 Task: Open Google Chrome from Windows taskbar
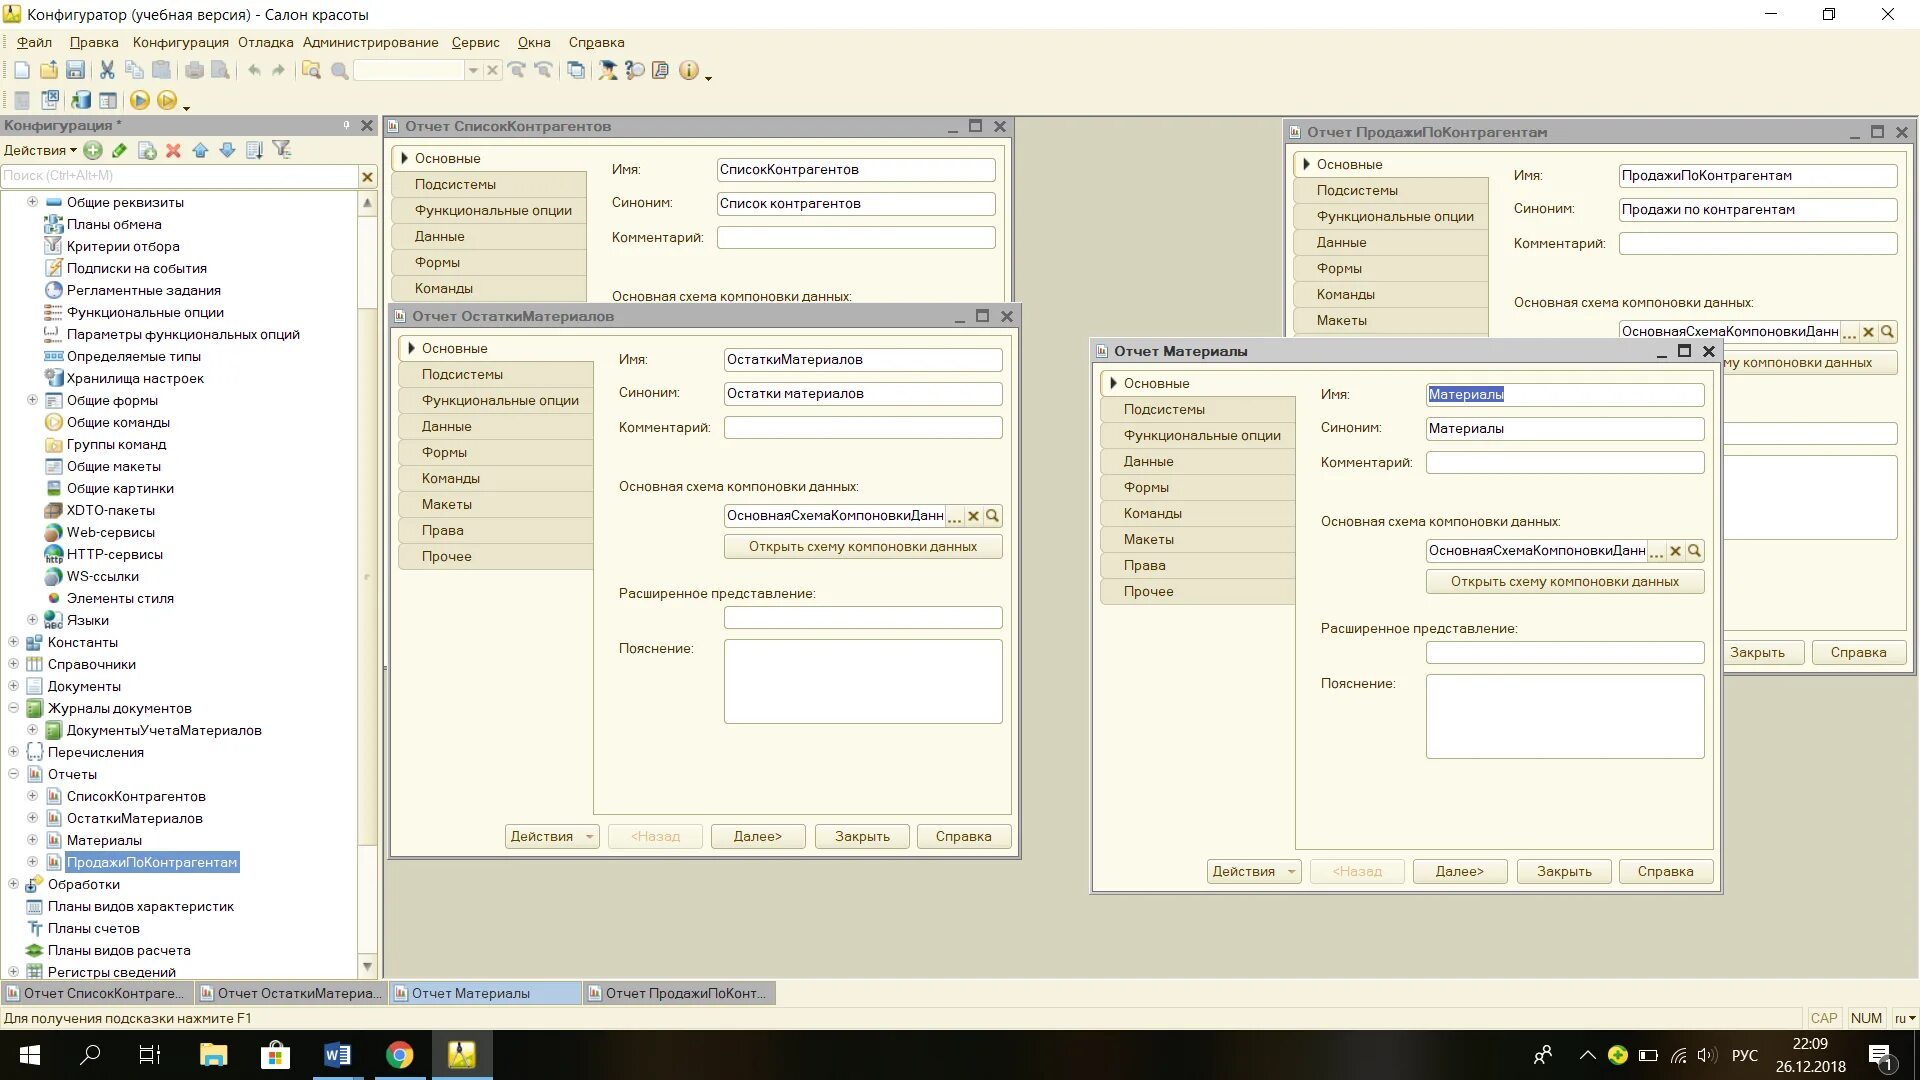click(399, 1055)
